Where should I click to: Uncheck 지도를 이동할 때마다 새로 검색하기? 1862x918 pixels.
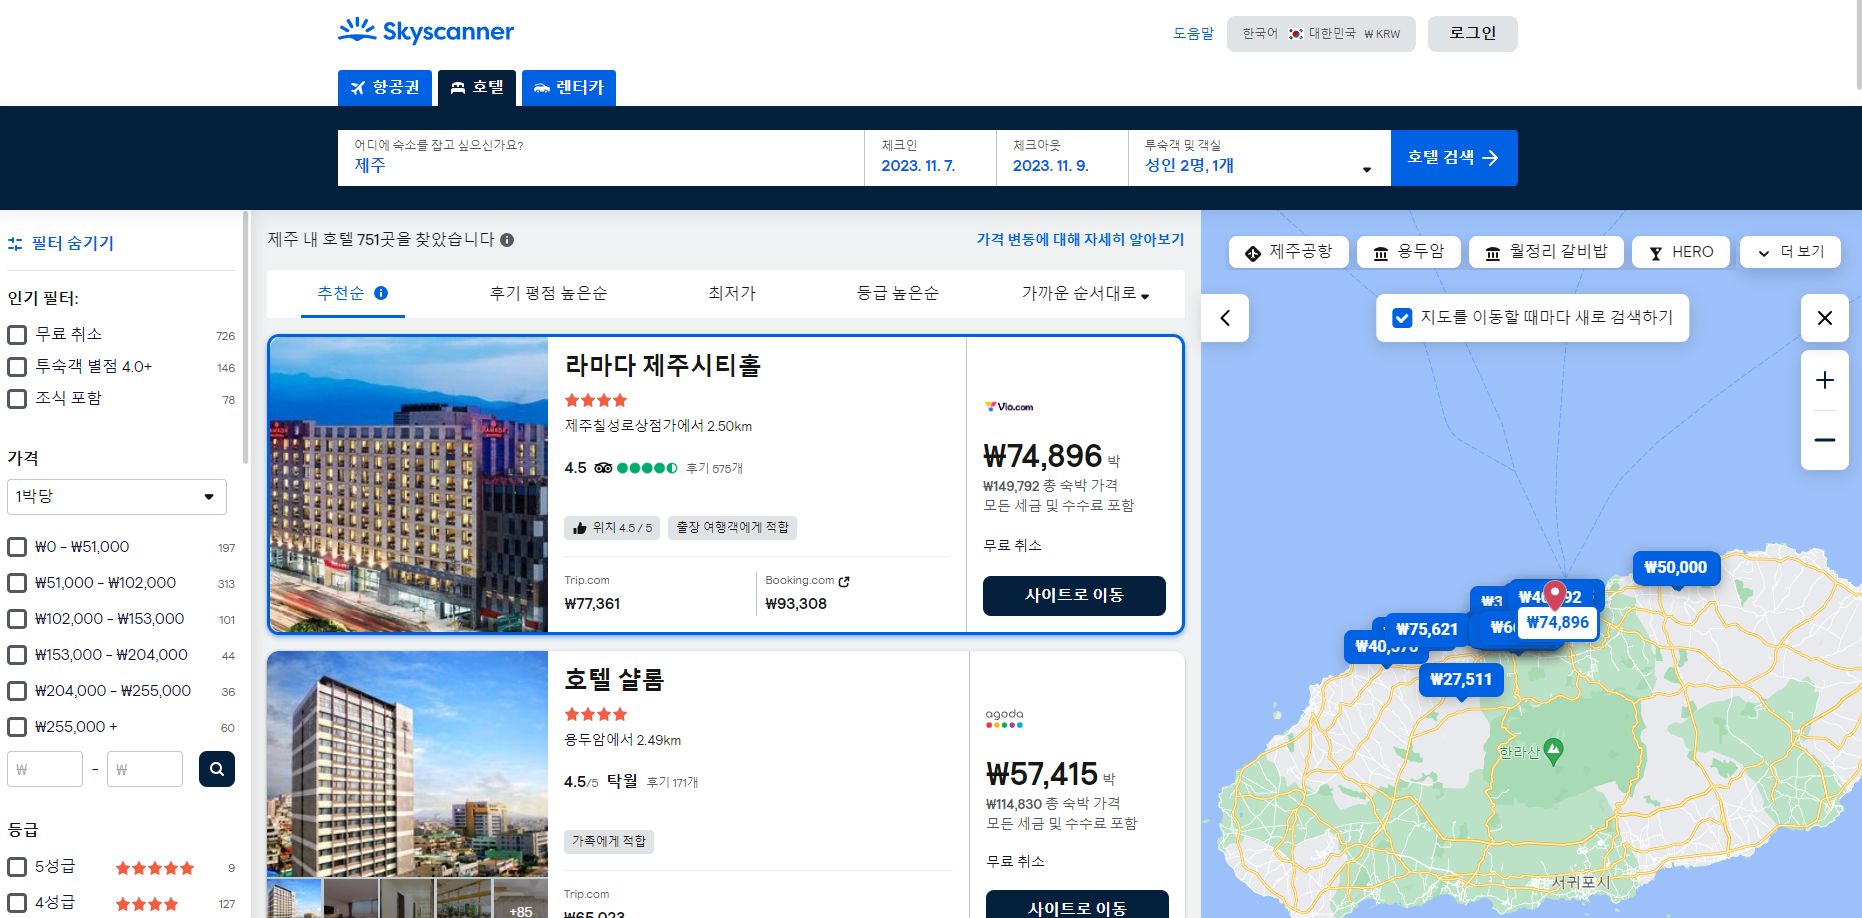(x=1402, y=318)
